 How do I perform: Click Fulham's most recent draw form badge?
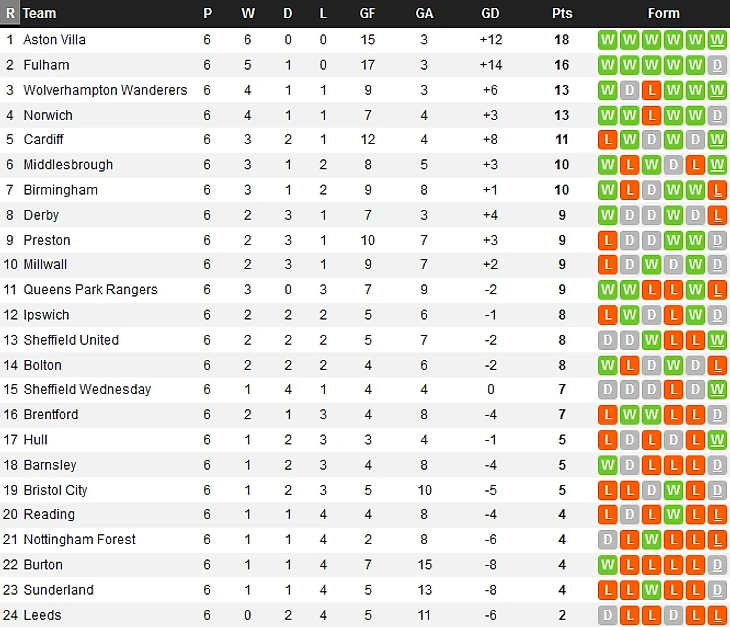click(x=717, y=65)
